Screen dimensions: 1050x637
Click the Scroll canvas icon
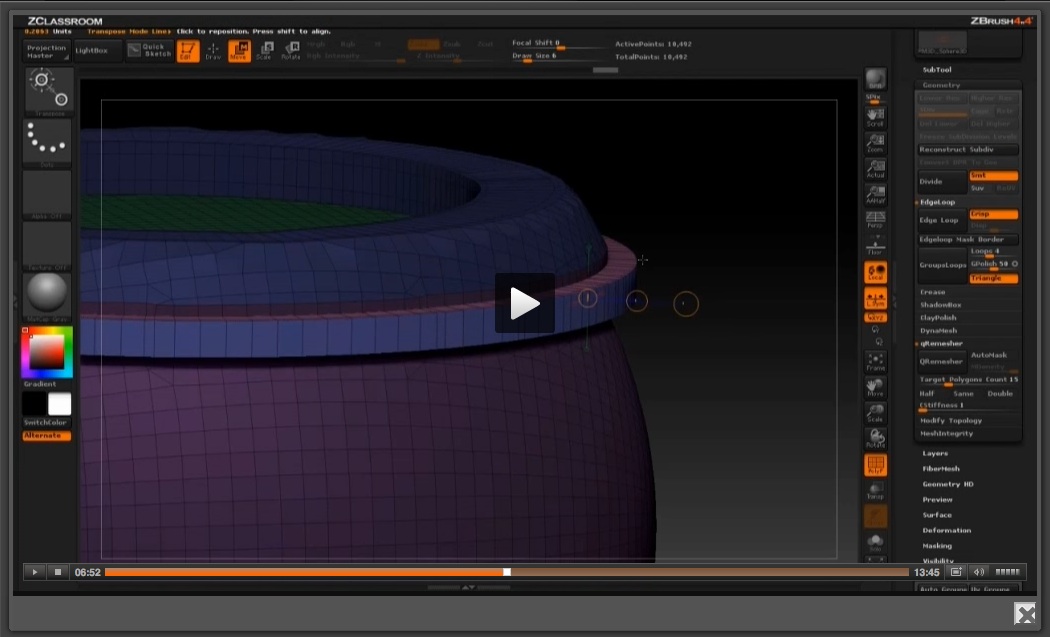point(875,117)
